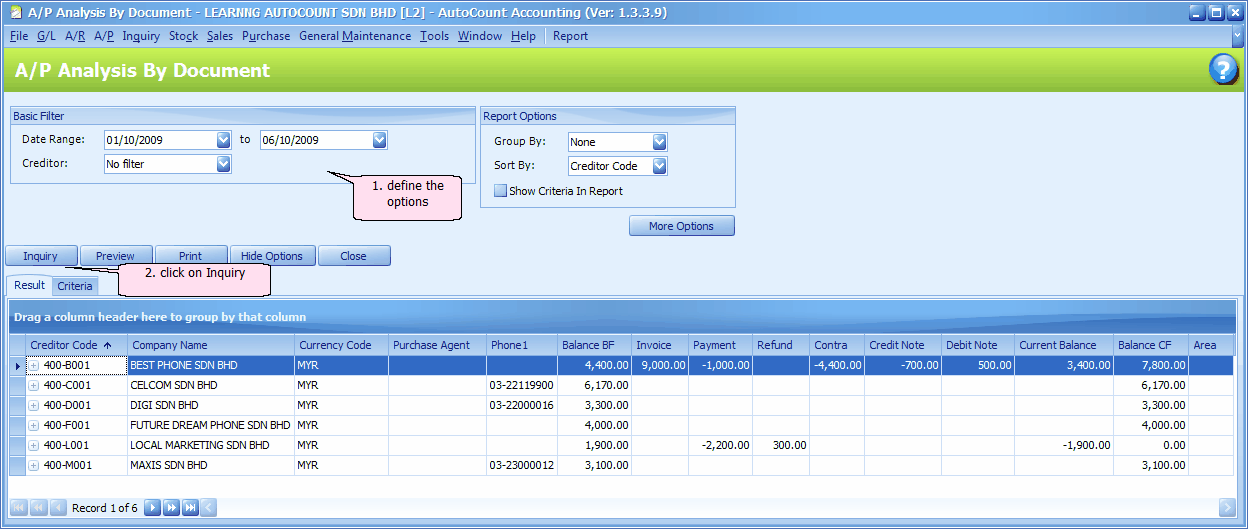Image resolution: width=1248 pixels, height=529 pixels.
Task: Click the More Options button
Action: pos(681,226)
